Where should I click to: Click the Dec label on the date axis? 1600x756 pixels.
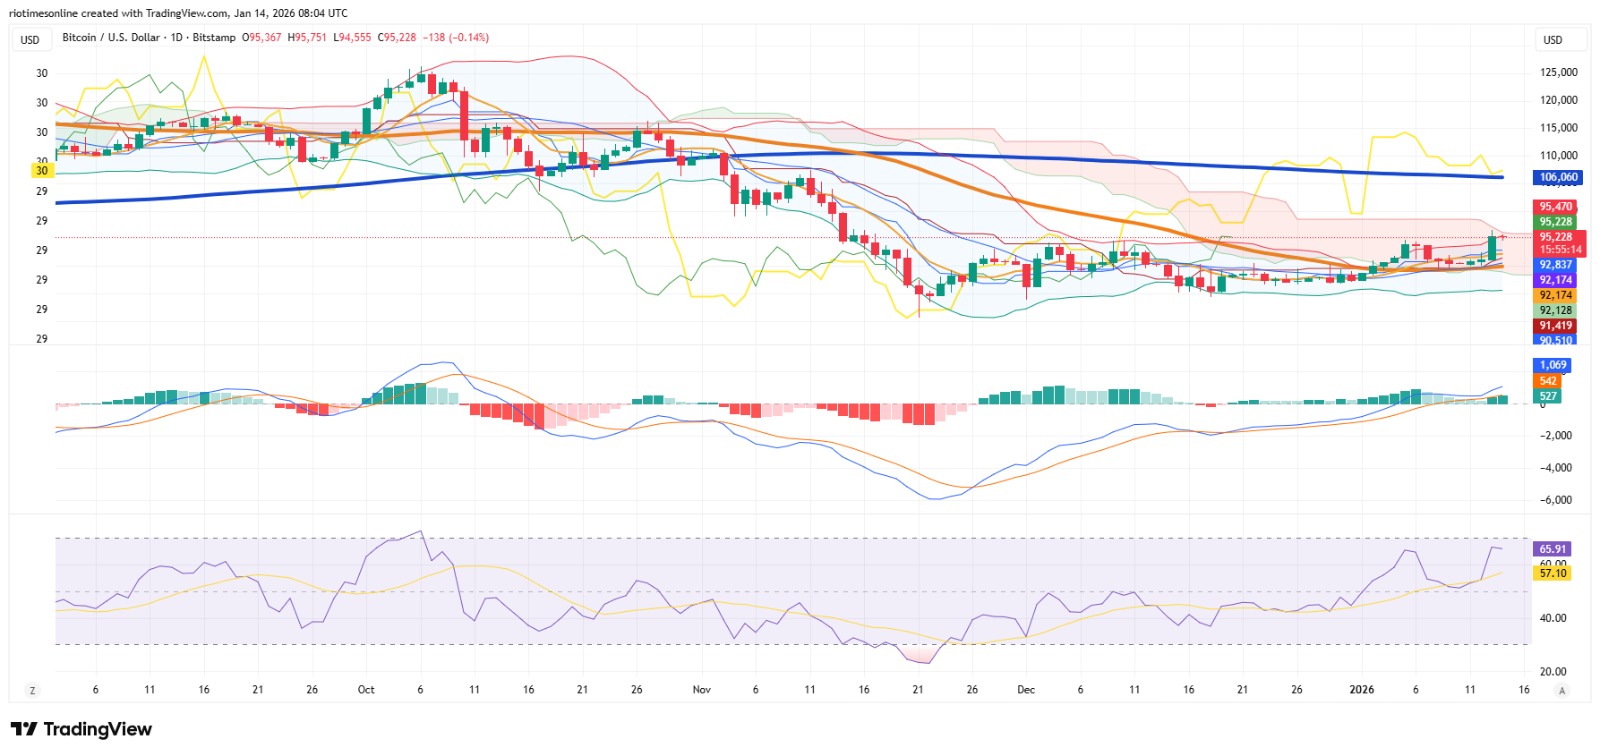click(x=1026, y=690)
